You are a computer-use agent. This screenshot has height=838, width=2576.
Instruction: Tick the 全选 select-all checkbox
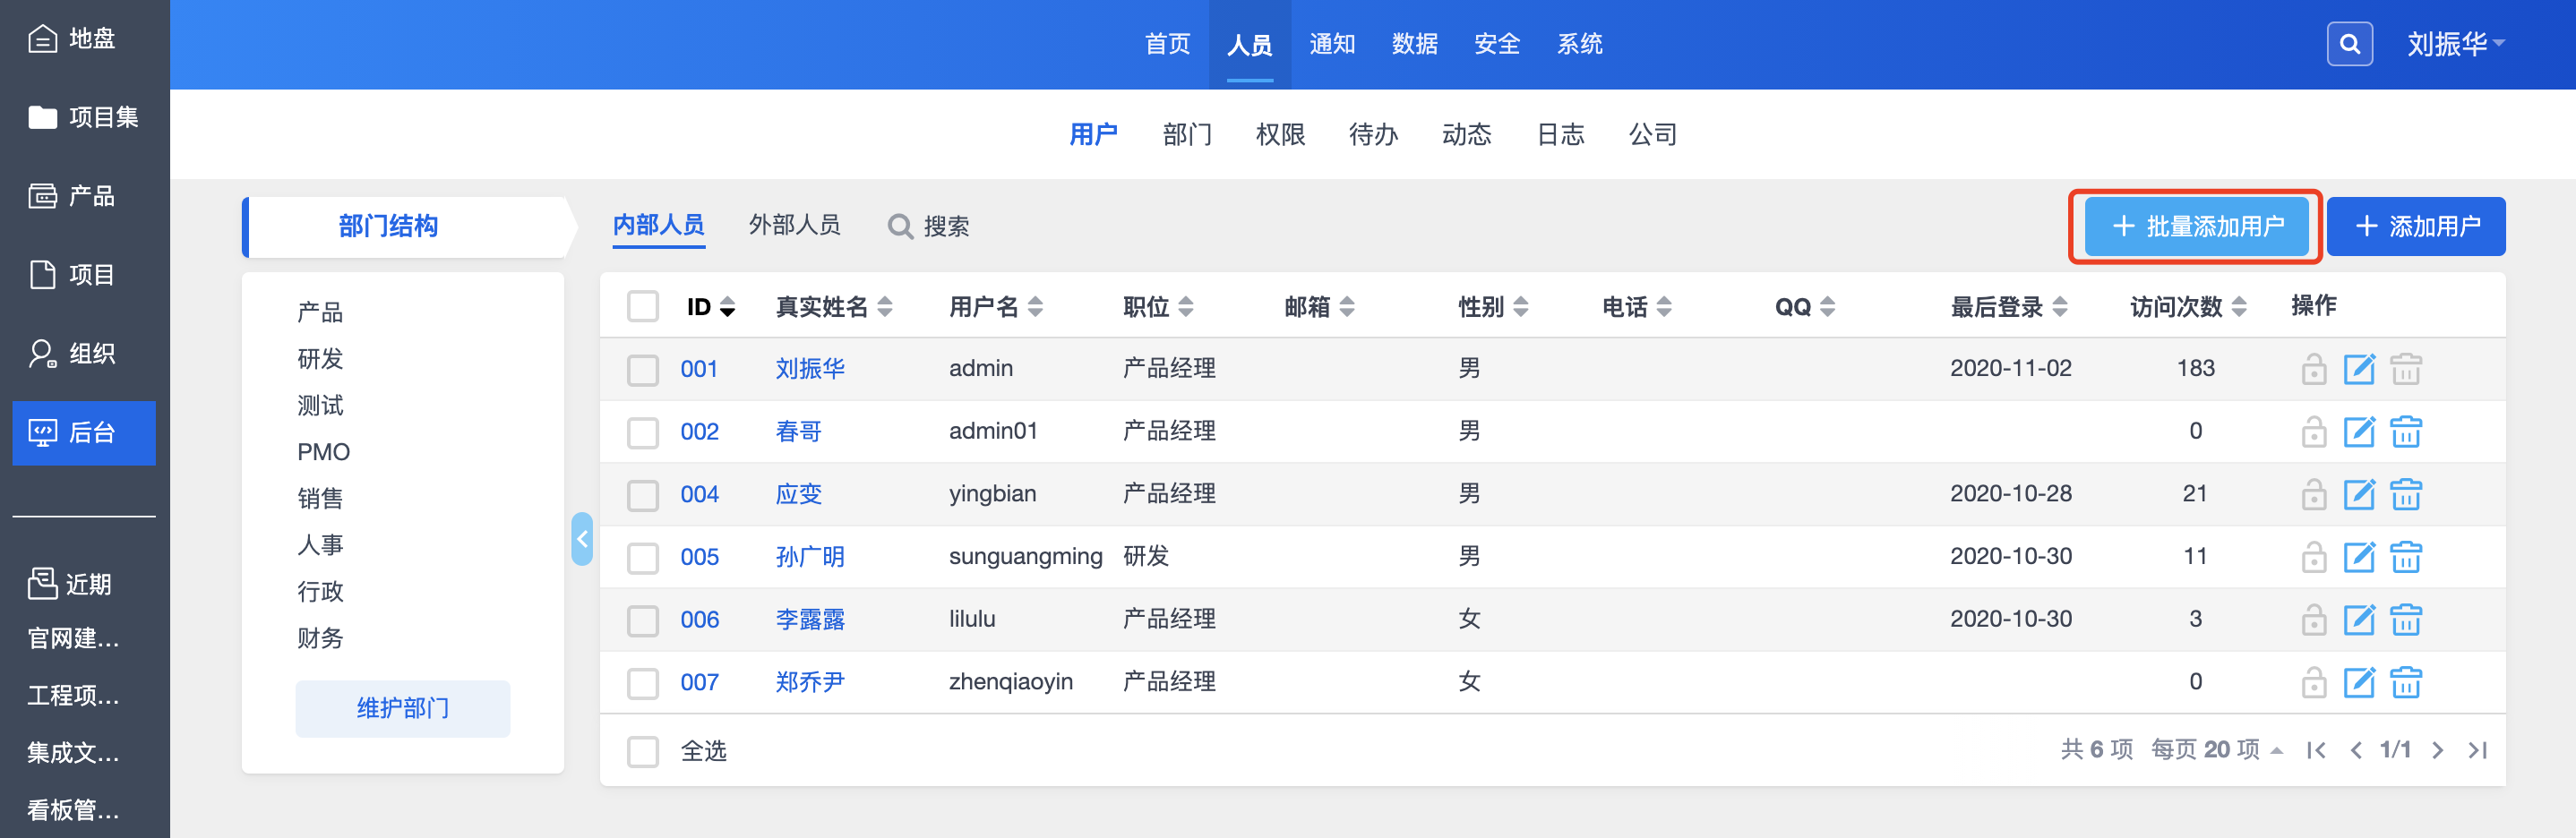click(643, 751)
